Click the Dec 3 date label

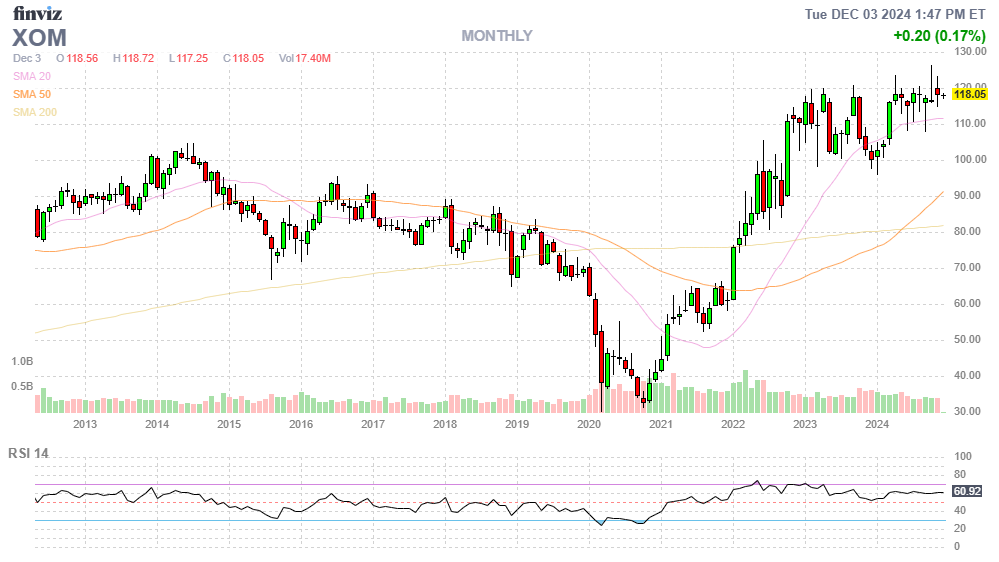click(28, 58)
